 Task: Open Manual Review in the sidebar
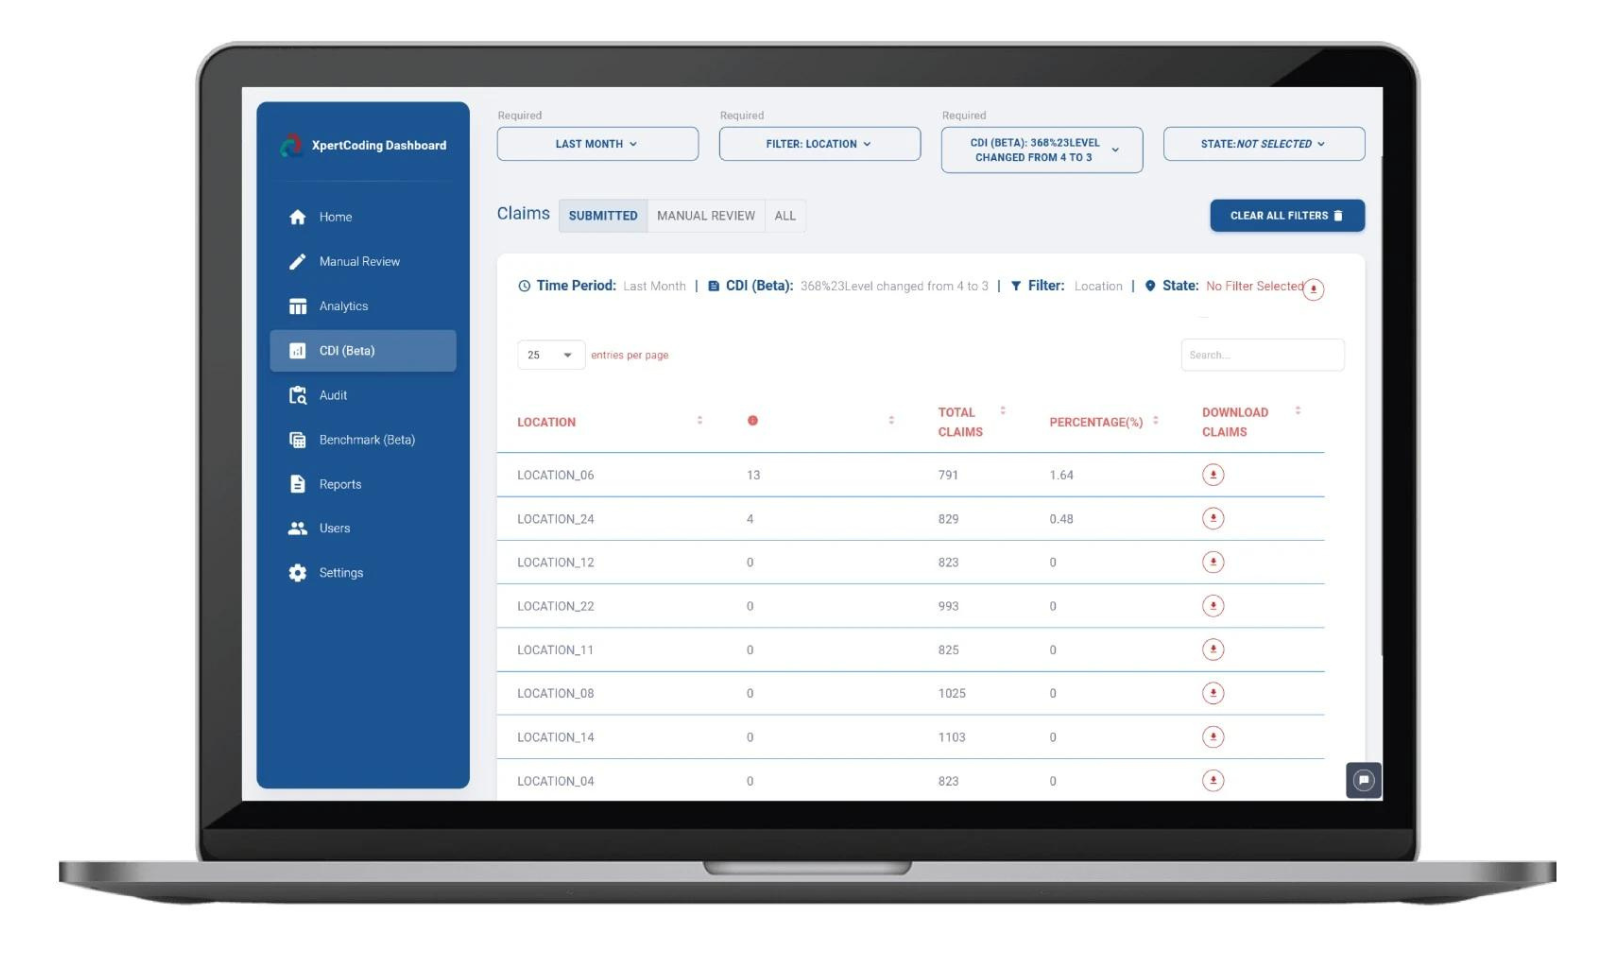[363, 262]
